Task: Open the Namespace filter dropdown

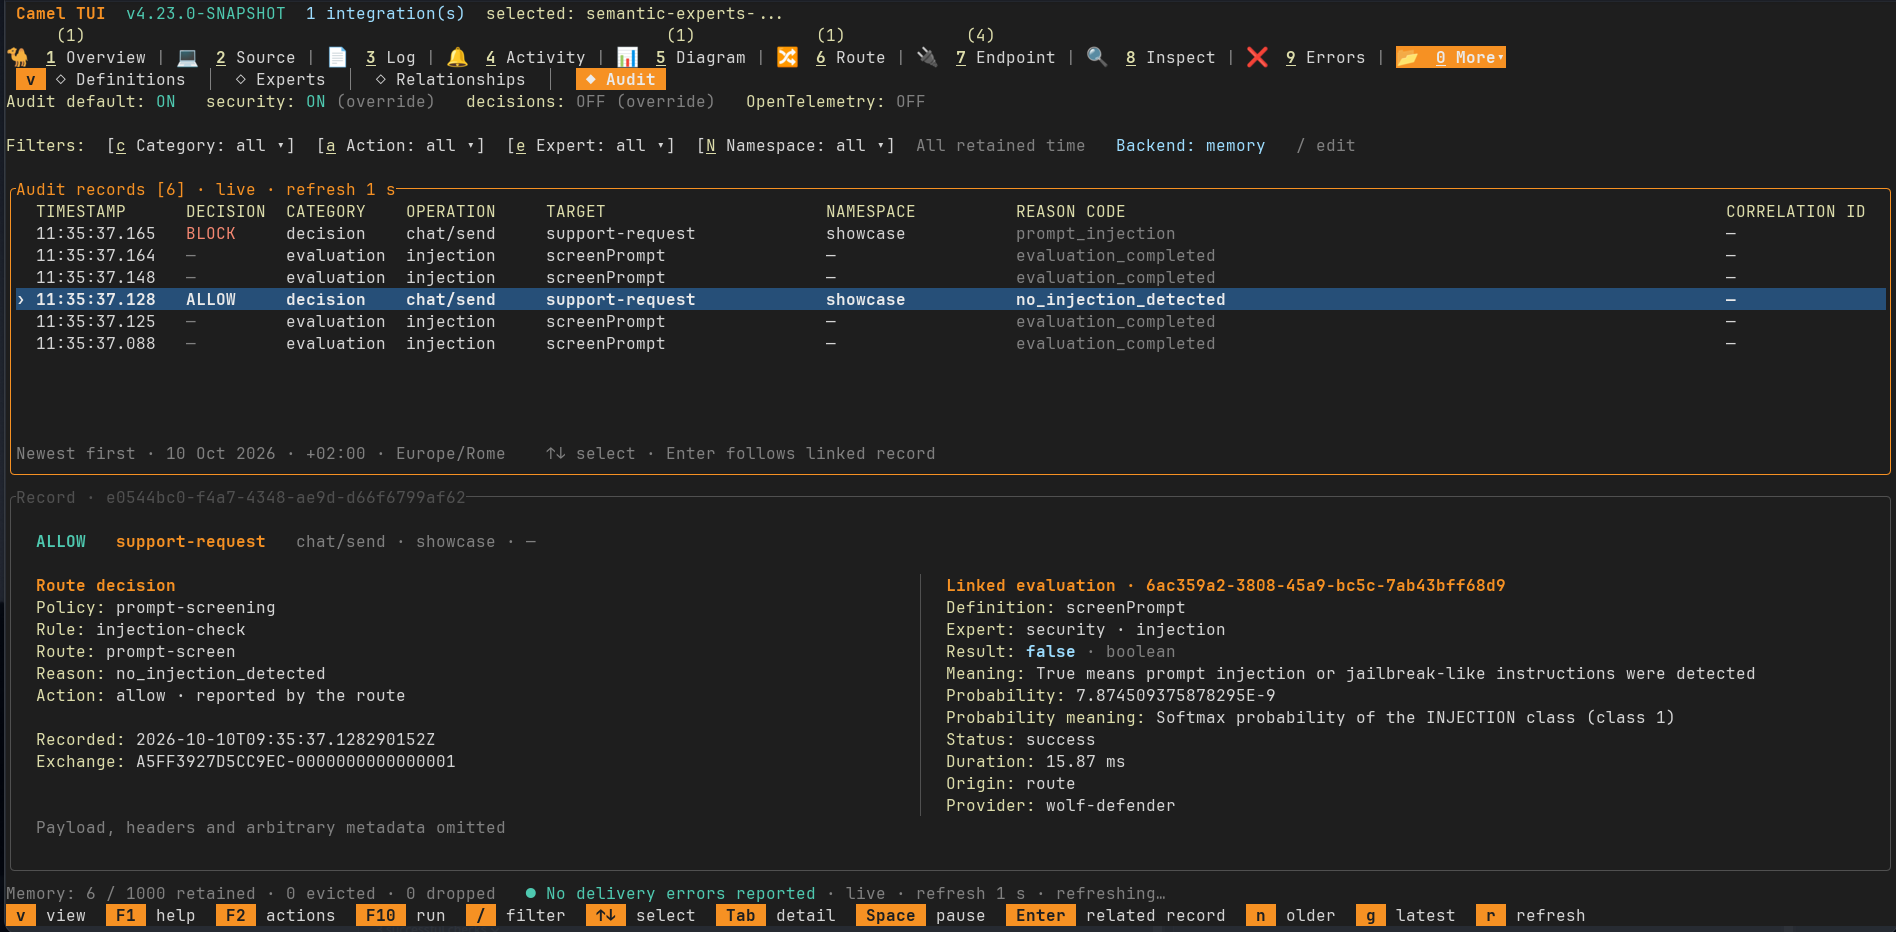Action: (796, 145)
